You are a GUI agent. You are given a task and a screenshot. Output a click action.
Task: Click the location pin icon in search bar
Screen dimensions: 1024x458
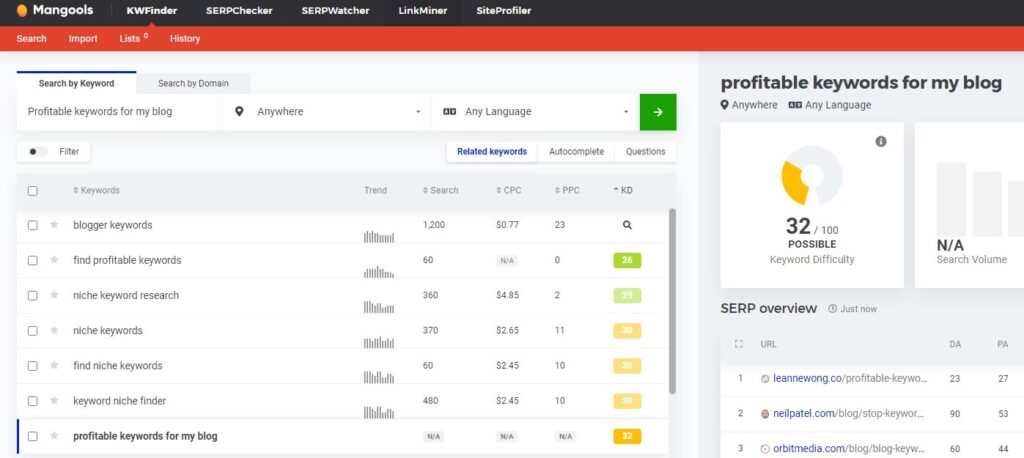point(239,112)
